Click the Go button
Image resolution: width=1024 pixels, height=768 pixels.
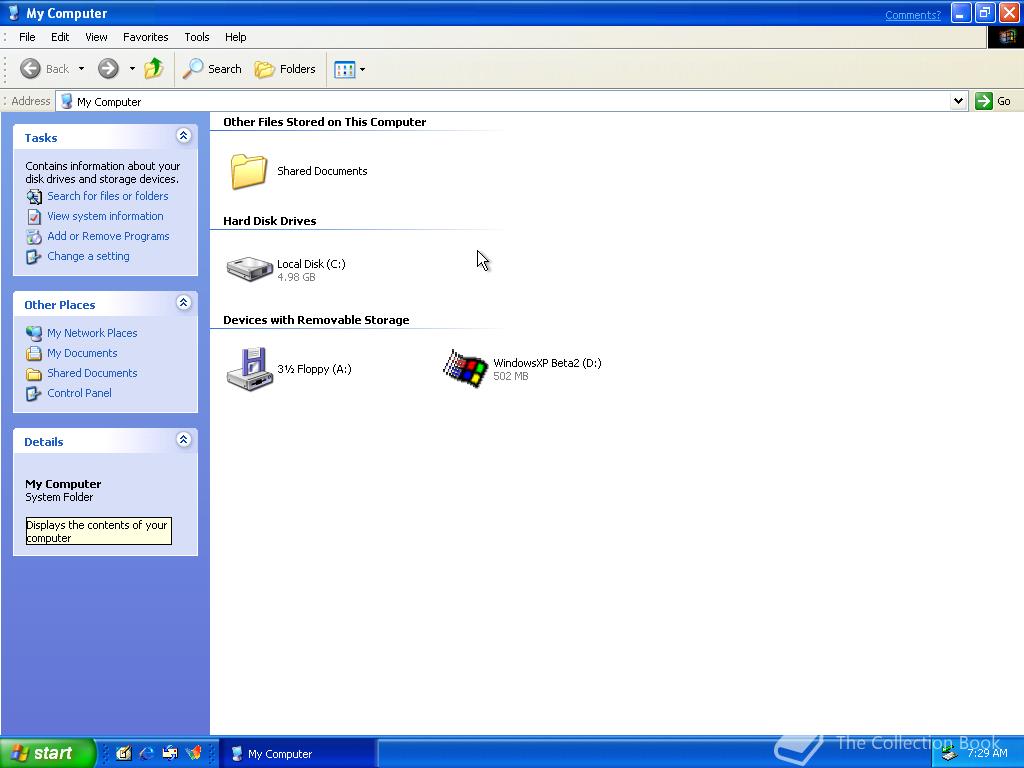coord(993,101)
